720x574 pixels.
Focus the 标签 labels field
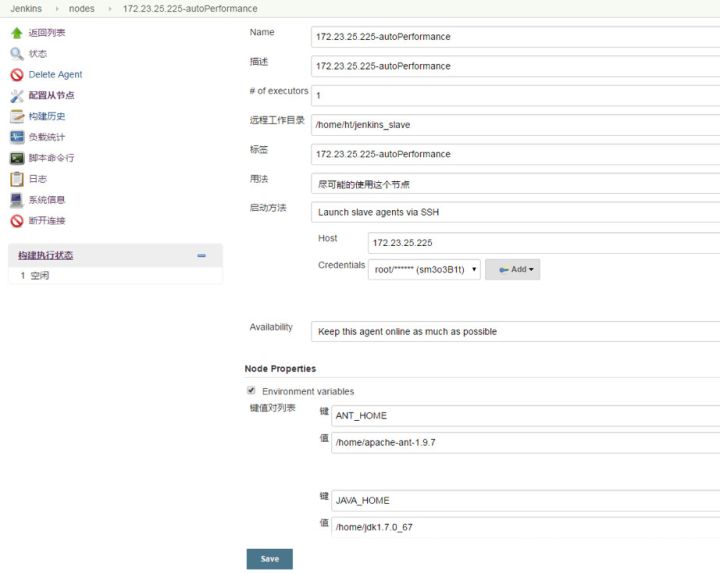click(x=515, y=154)
